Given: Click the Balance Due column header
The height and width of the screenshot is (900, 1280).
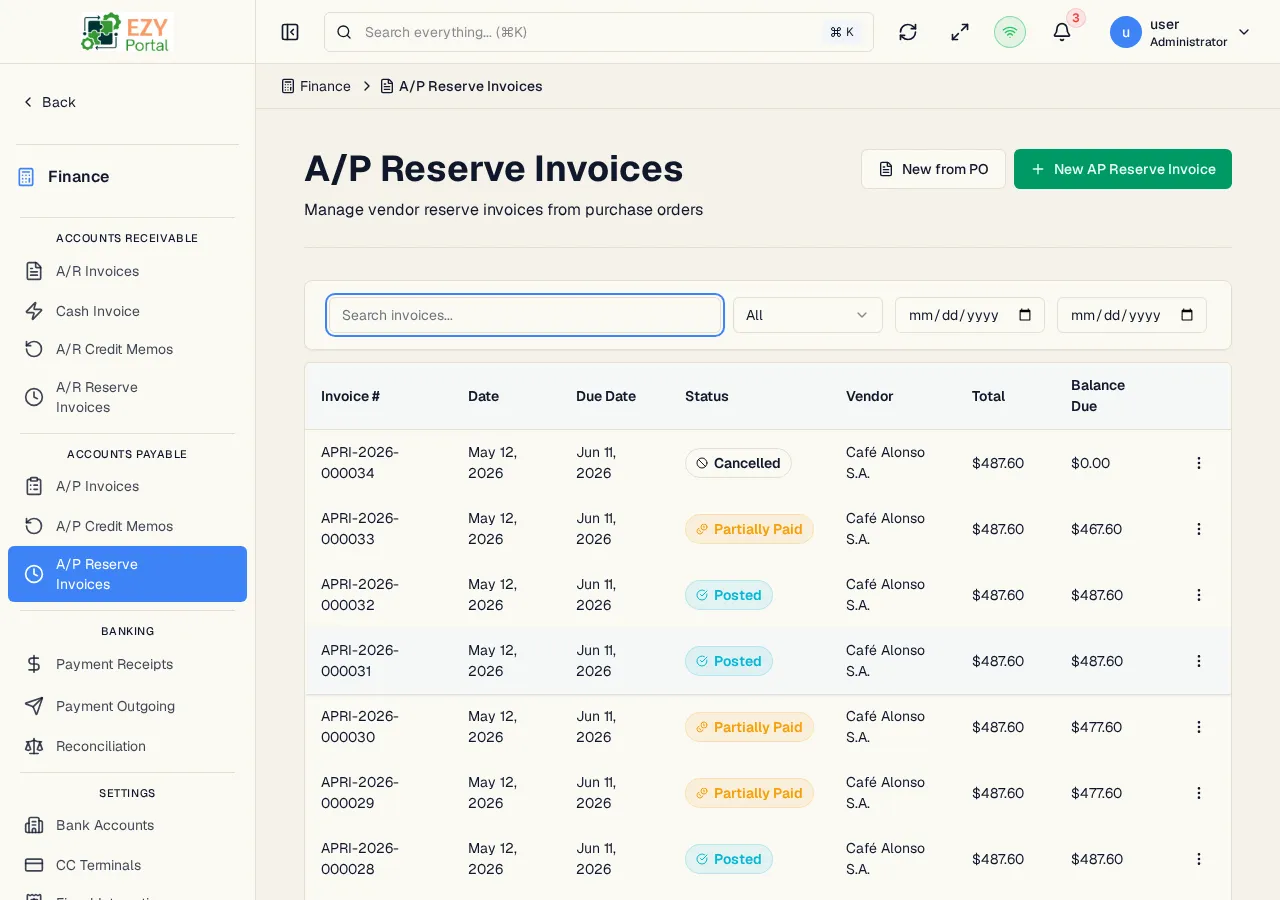Looking at the screenshot, I should tap(1098, 396).
